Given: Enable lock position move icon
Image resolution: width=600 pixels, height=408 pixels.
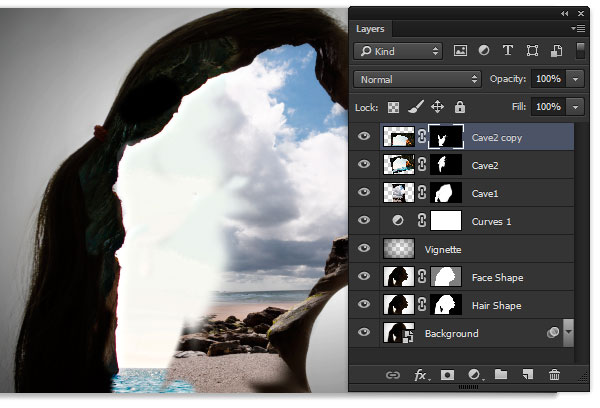Looking at the screenshot, I should 437,107.
